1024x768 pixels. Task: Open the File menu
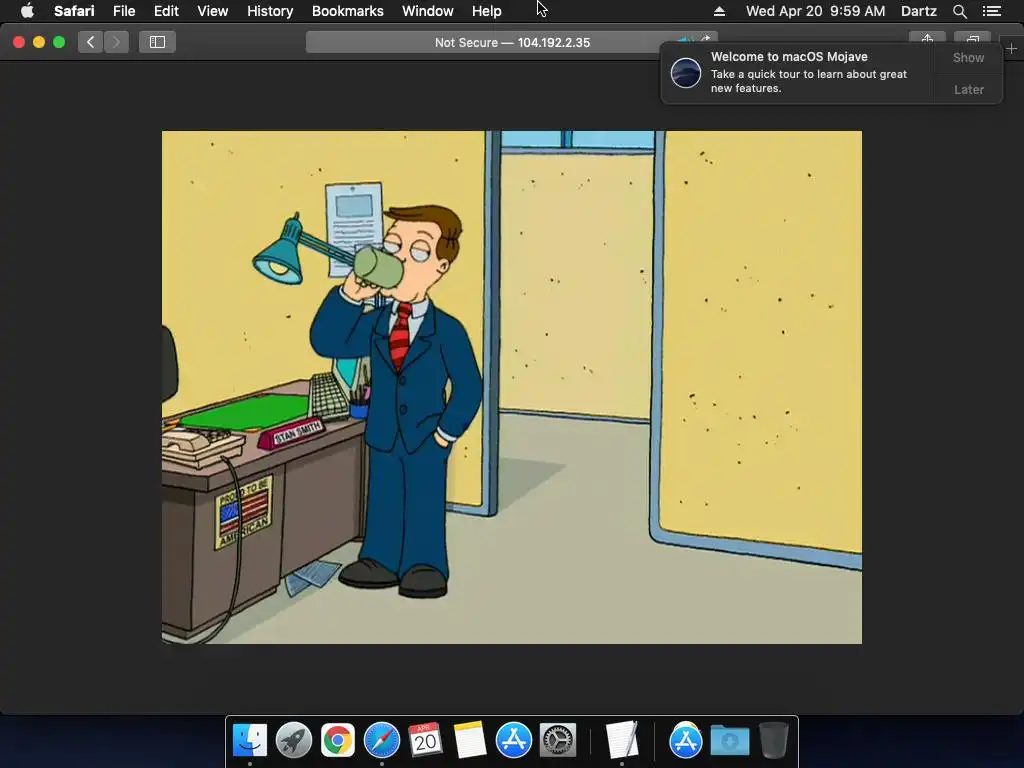(123, 11)
